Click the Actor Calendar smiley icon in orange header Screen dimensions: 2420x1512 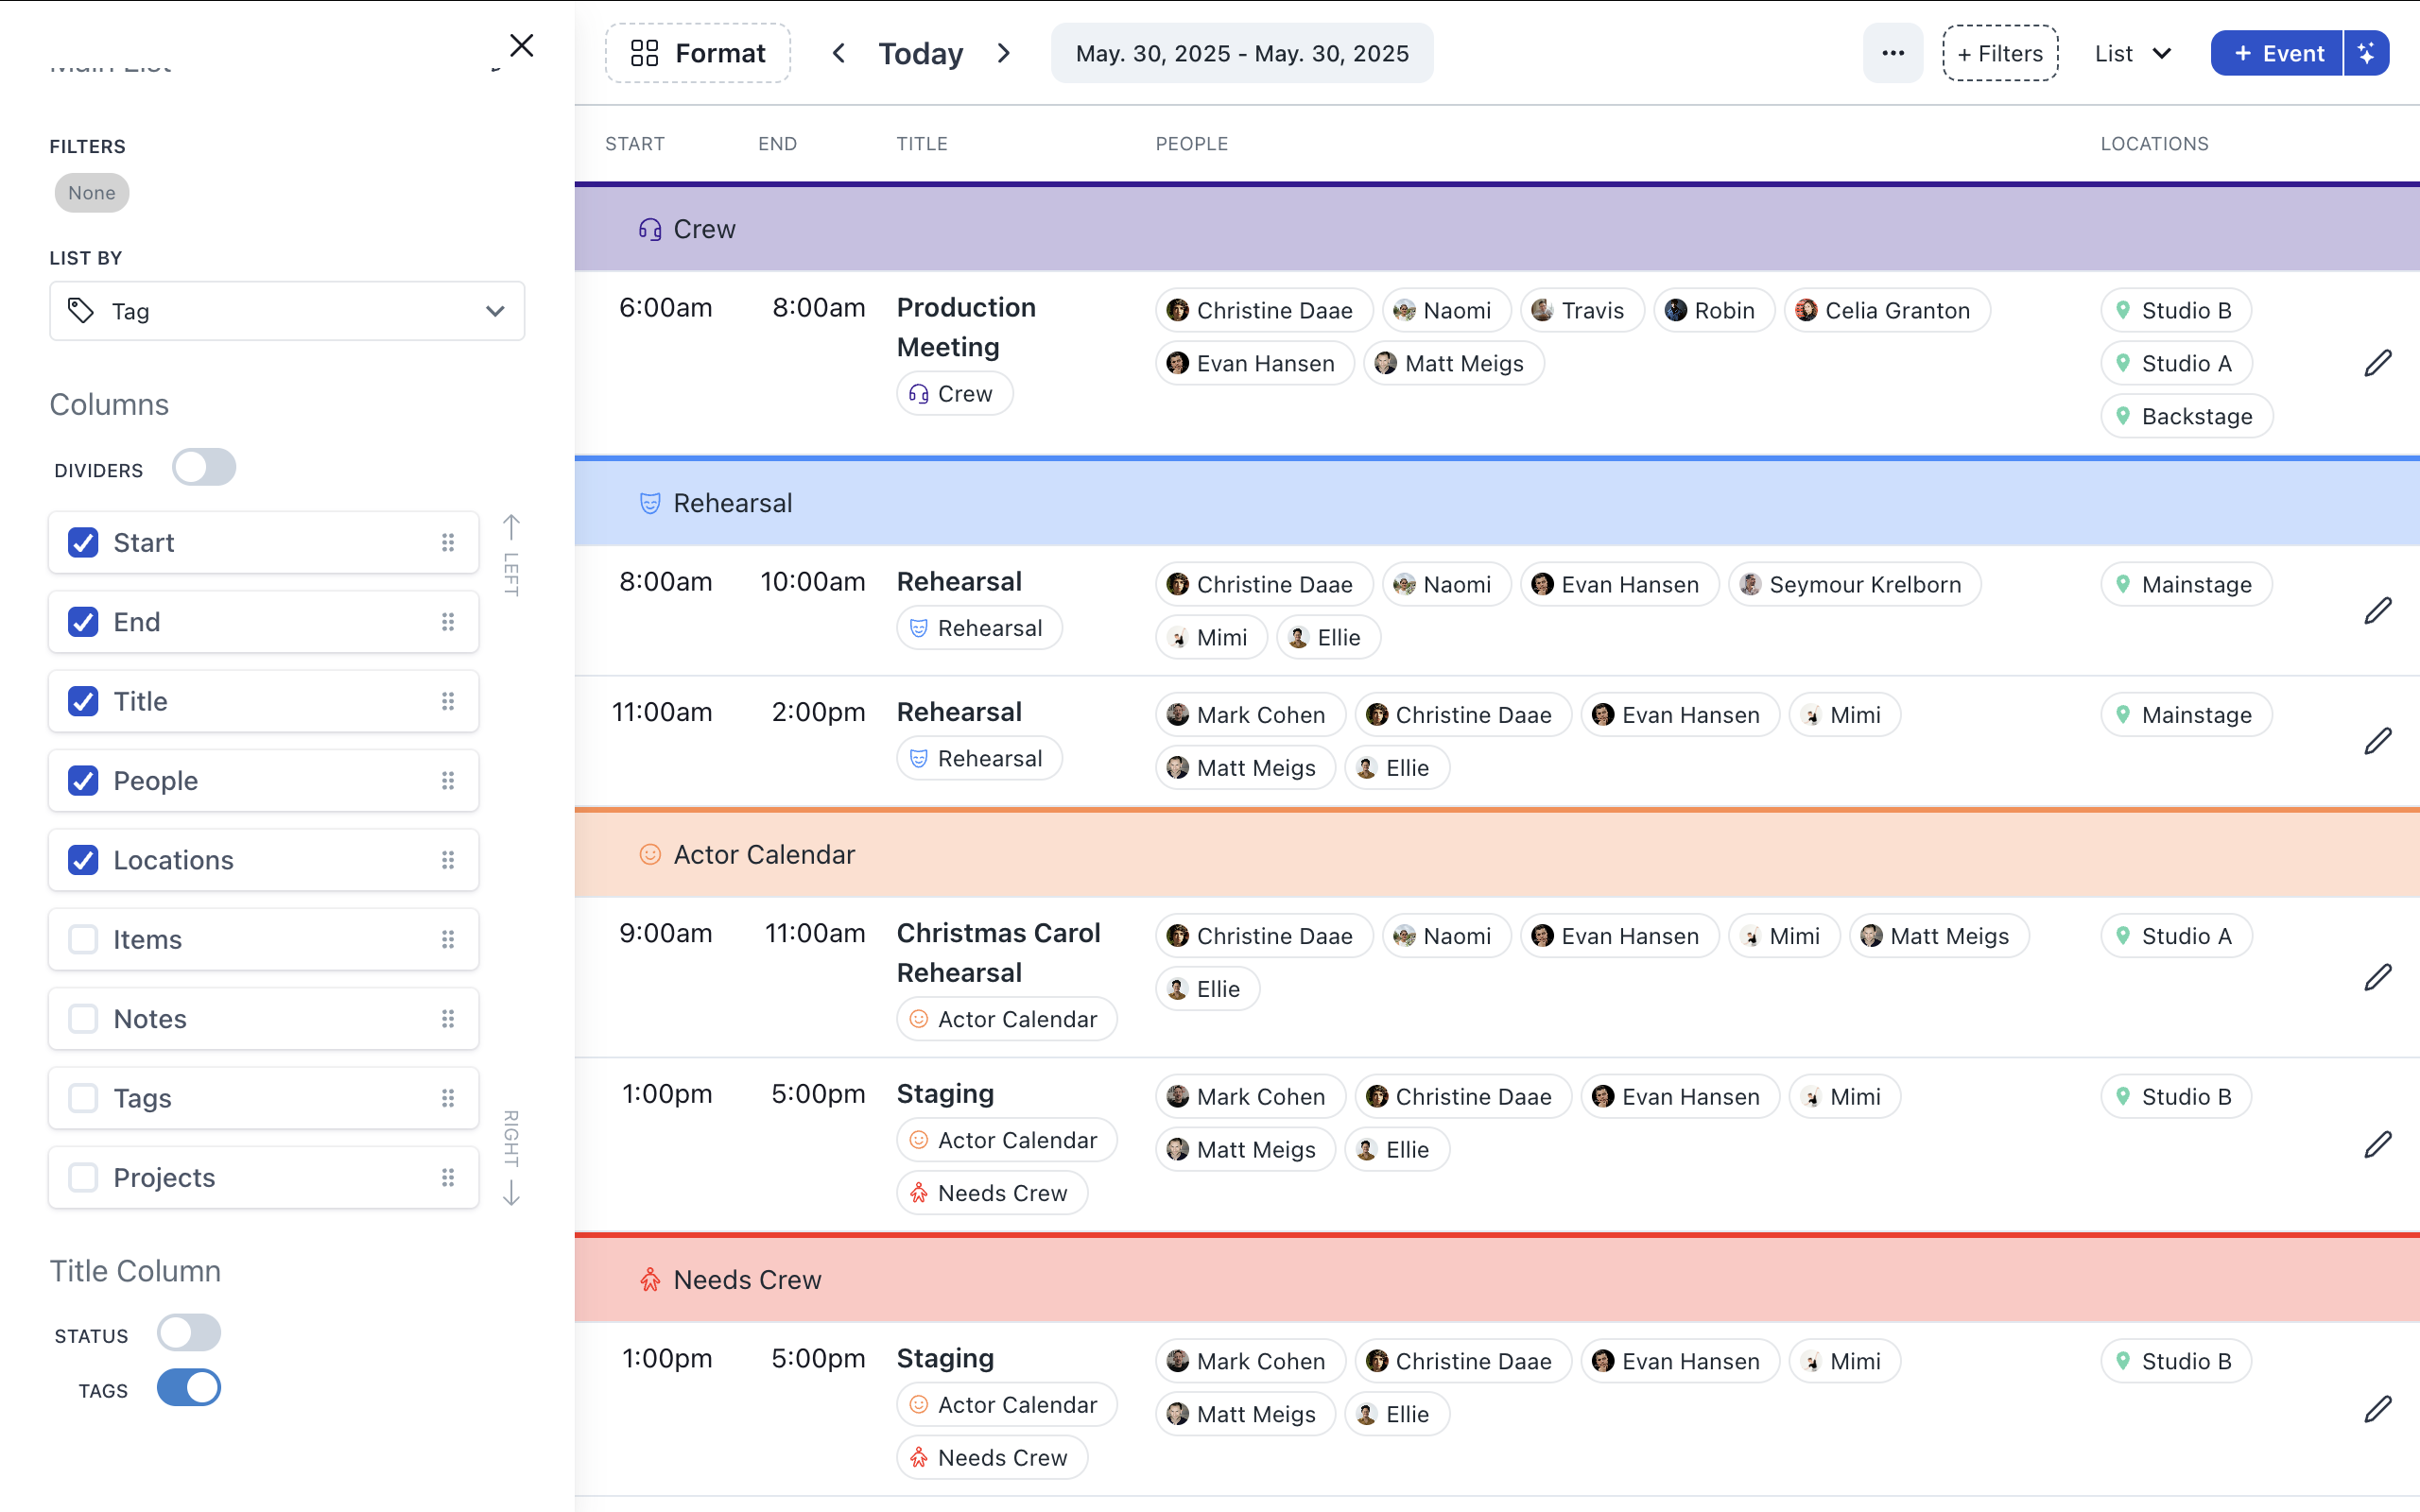[650, 854]
